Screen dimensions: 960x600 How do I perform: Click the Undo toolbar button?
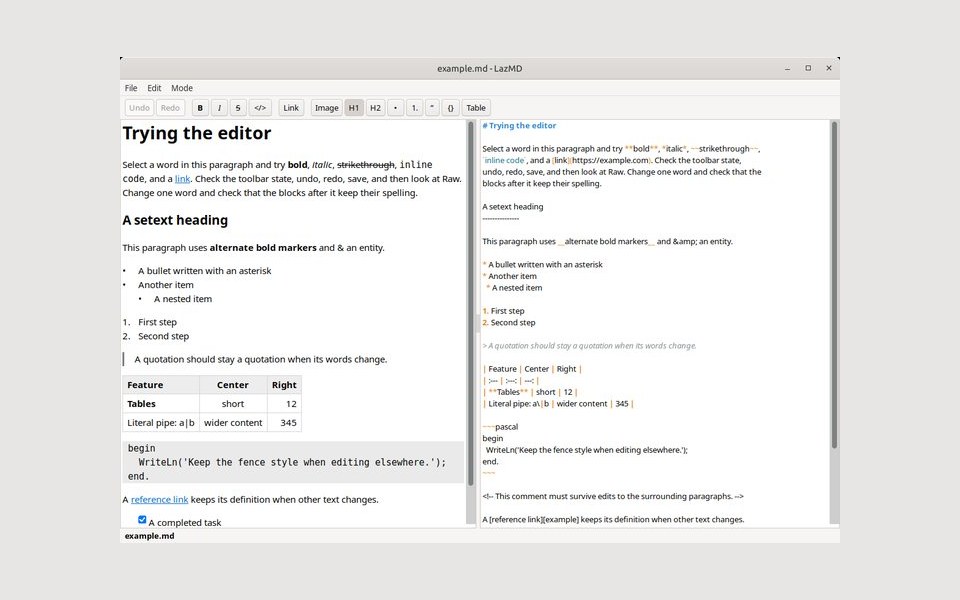(x=140, y=108)
